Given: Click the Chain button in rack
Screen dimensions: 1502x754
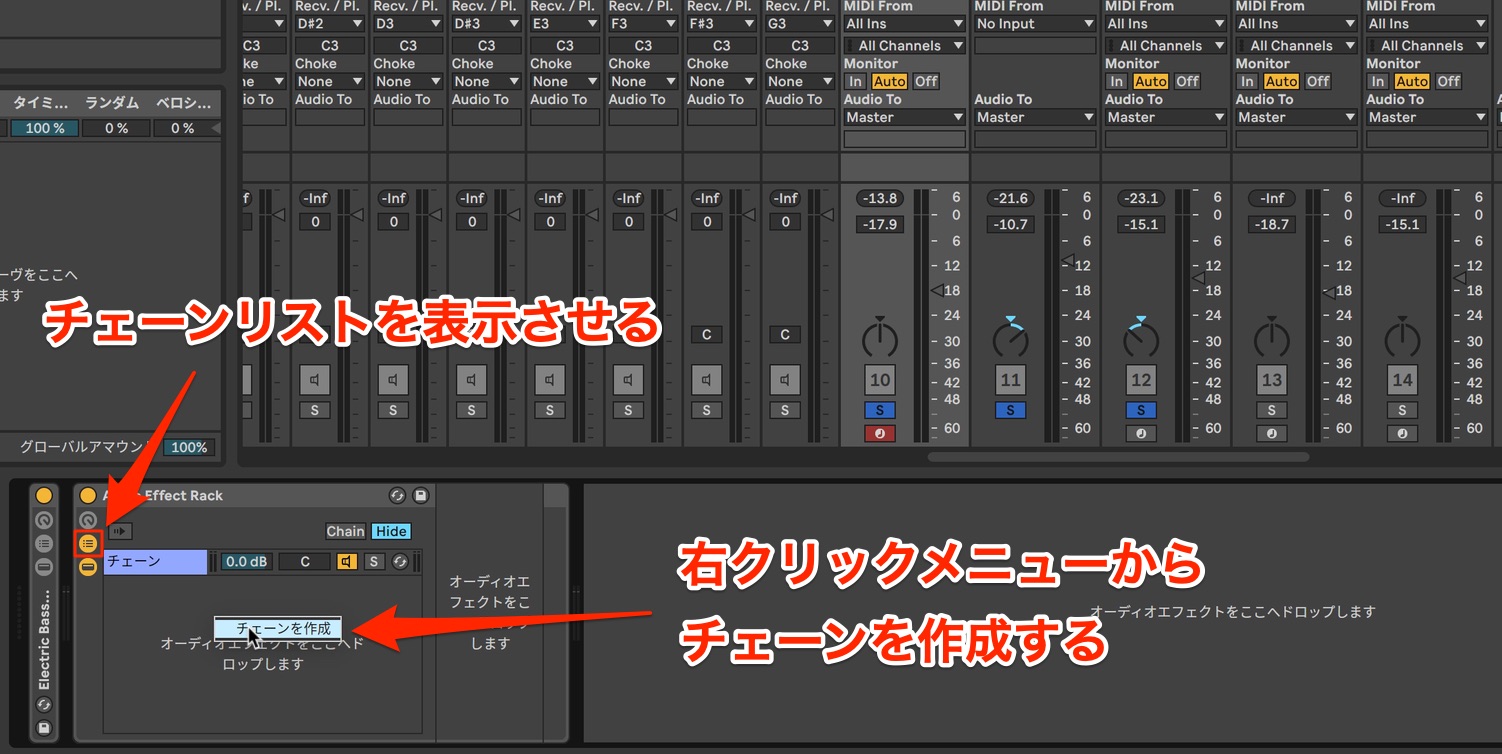Looking at the screenshot, I should (346, 531).
